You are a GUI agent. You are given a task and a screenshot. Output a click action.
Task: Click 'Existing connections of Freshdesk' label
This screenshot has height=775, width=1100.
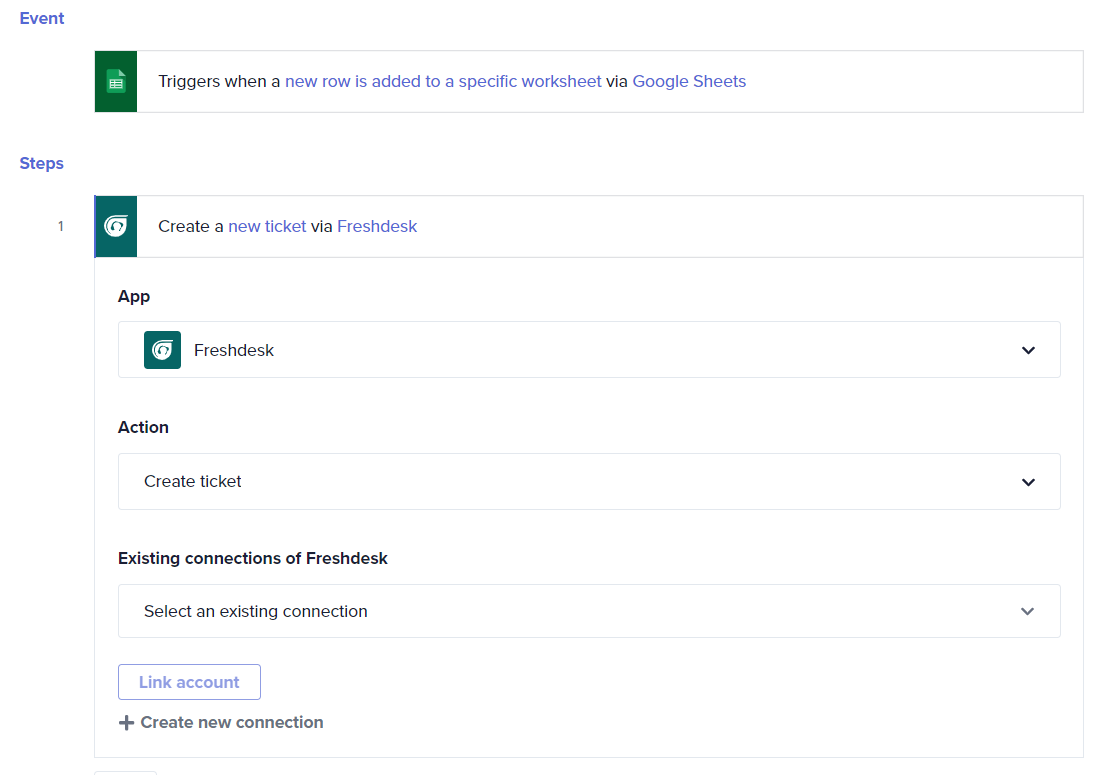coord(253,558)
